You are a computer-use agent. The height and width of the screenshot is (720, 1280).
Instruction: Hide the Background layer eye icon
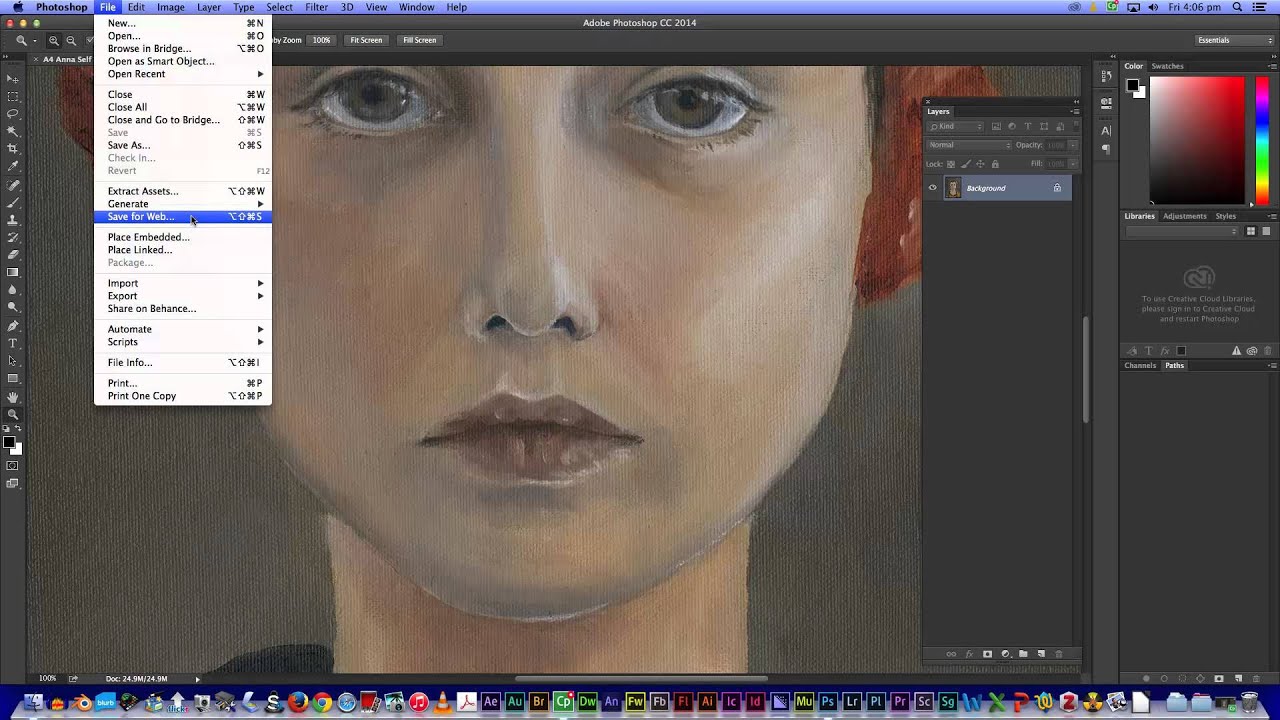933,188
